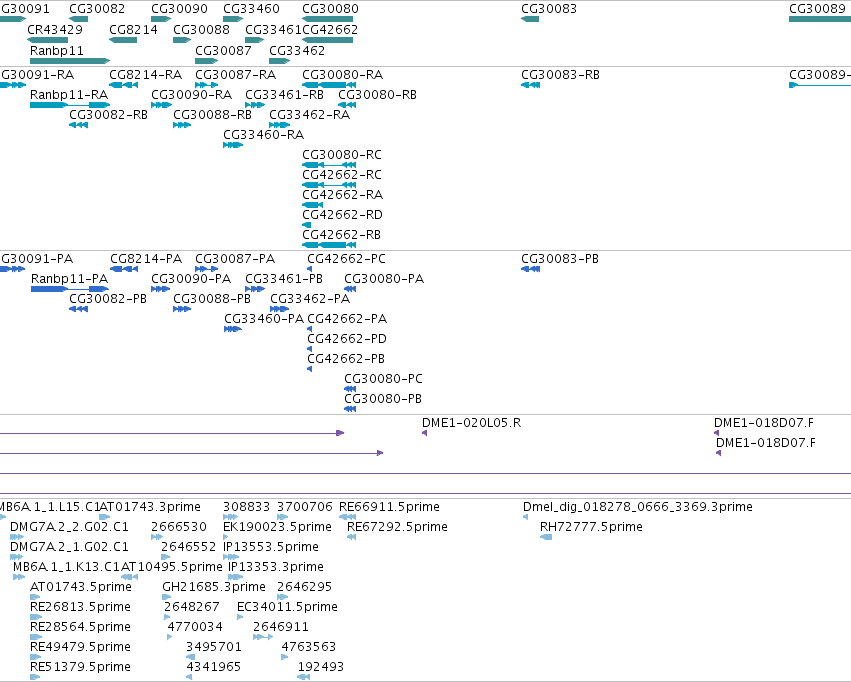851x682 pixels.
Task: Click the CG30087-PA protein label
Action: (x=235, y=259)
